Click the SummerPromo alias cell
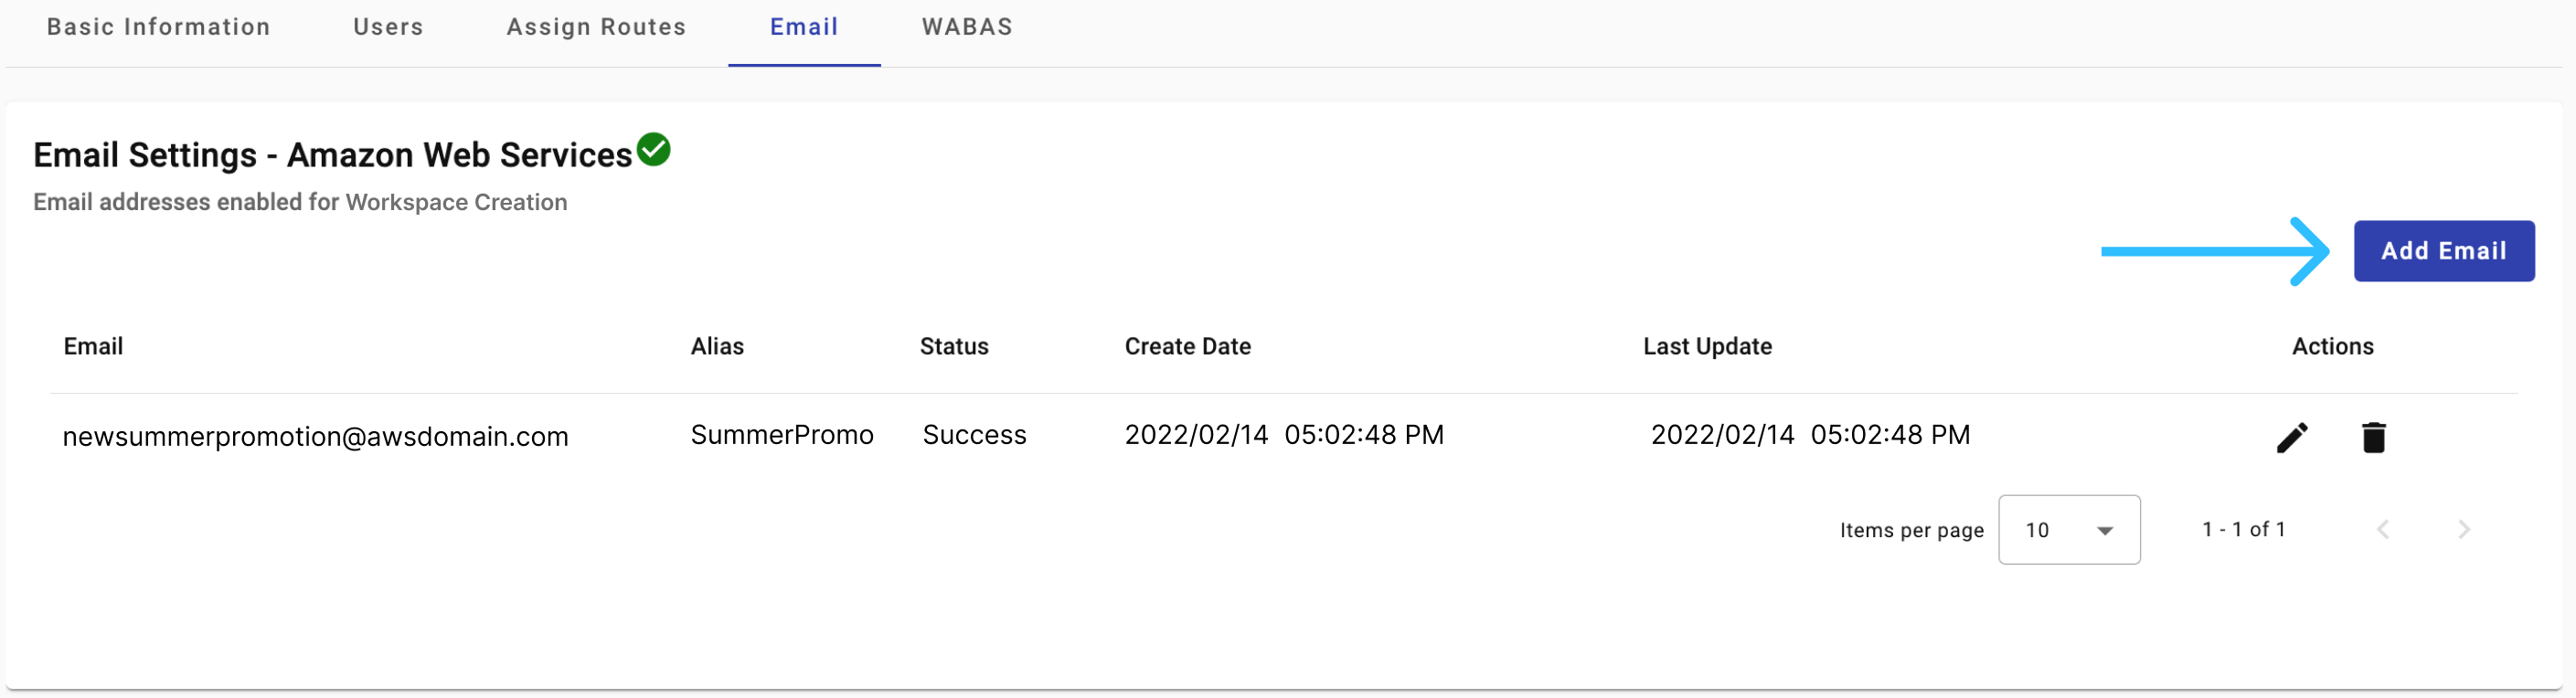 point(782,435)
